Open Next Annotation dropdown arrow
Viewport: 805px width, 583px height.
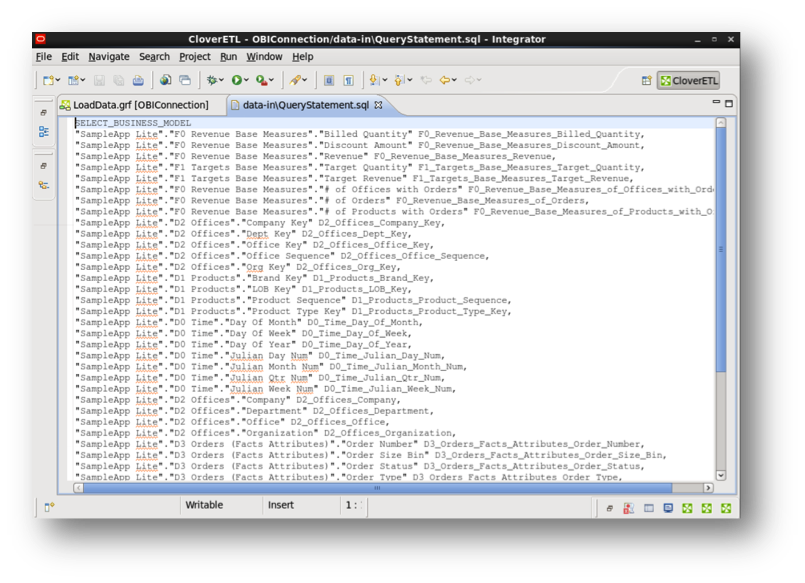pos(385,80)
